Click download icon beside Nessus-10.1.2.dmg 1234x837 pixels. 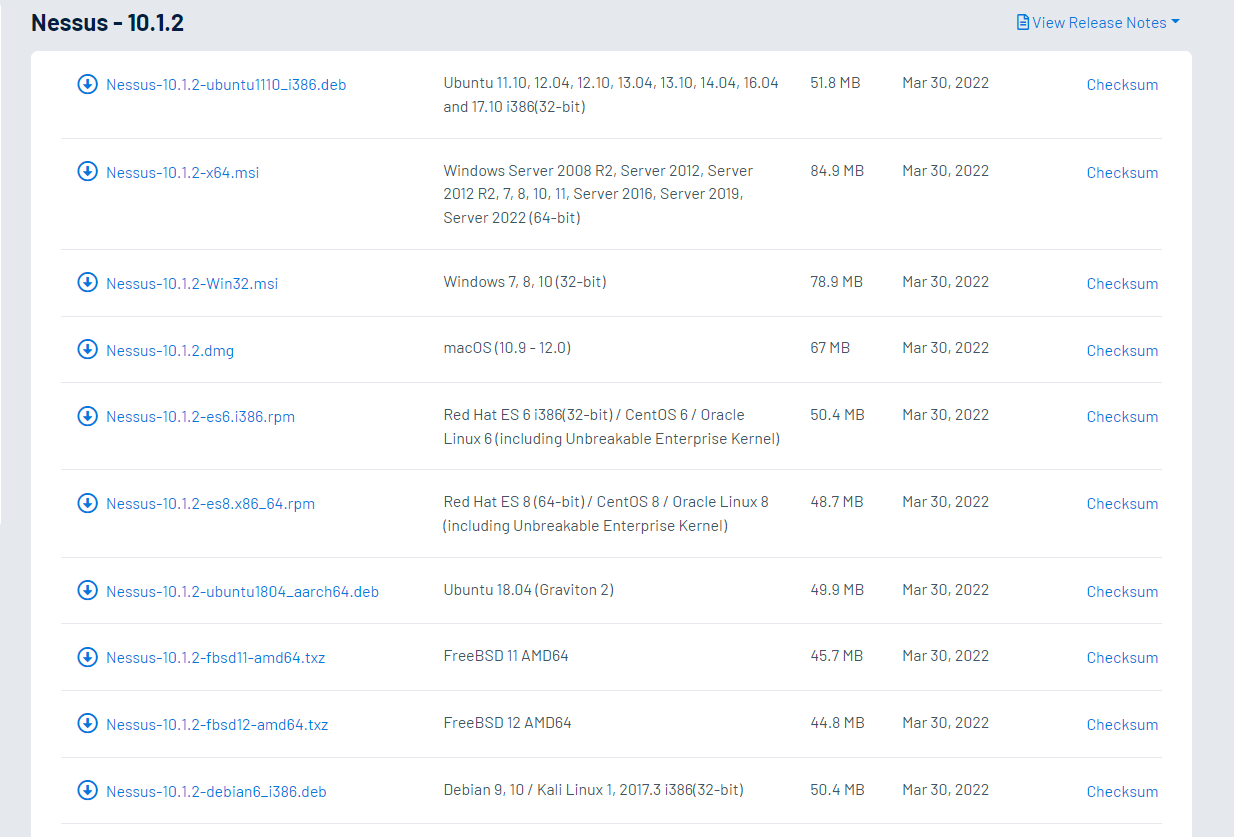(87, 349)
